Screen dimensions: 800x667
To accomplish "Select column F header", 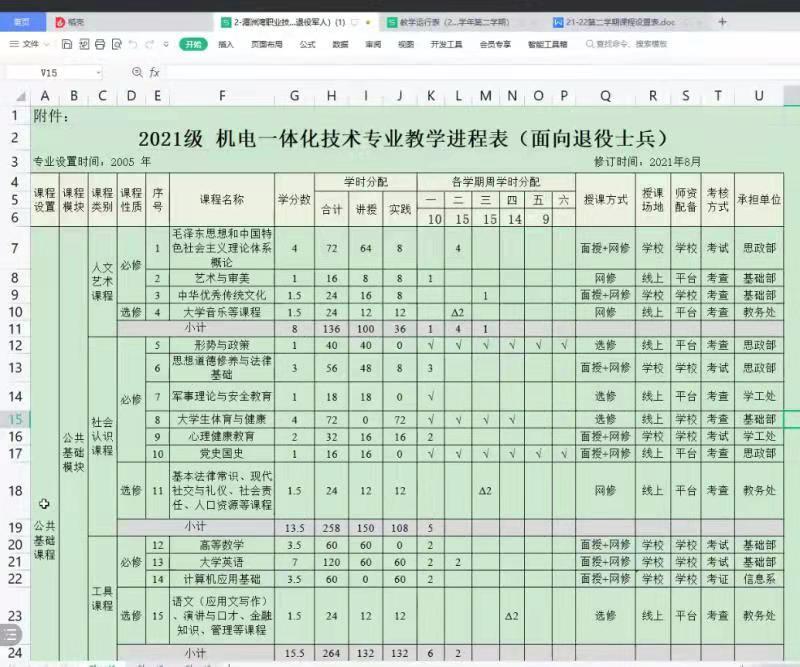I will click(221, 96).
